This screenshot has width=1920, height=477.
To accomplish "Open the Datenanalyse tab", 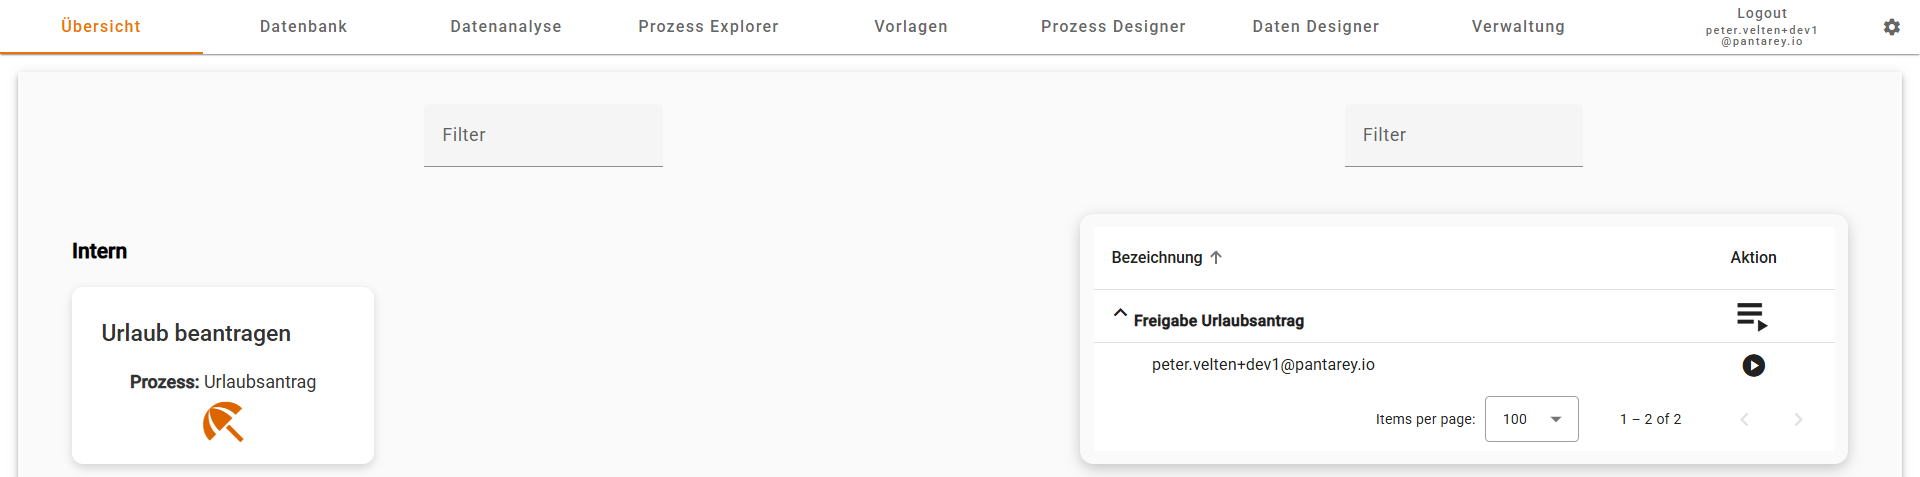I will 506,27.
